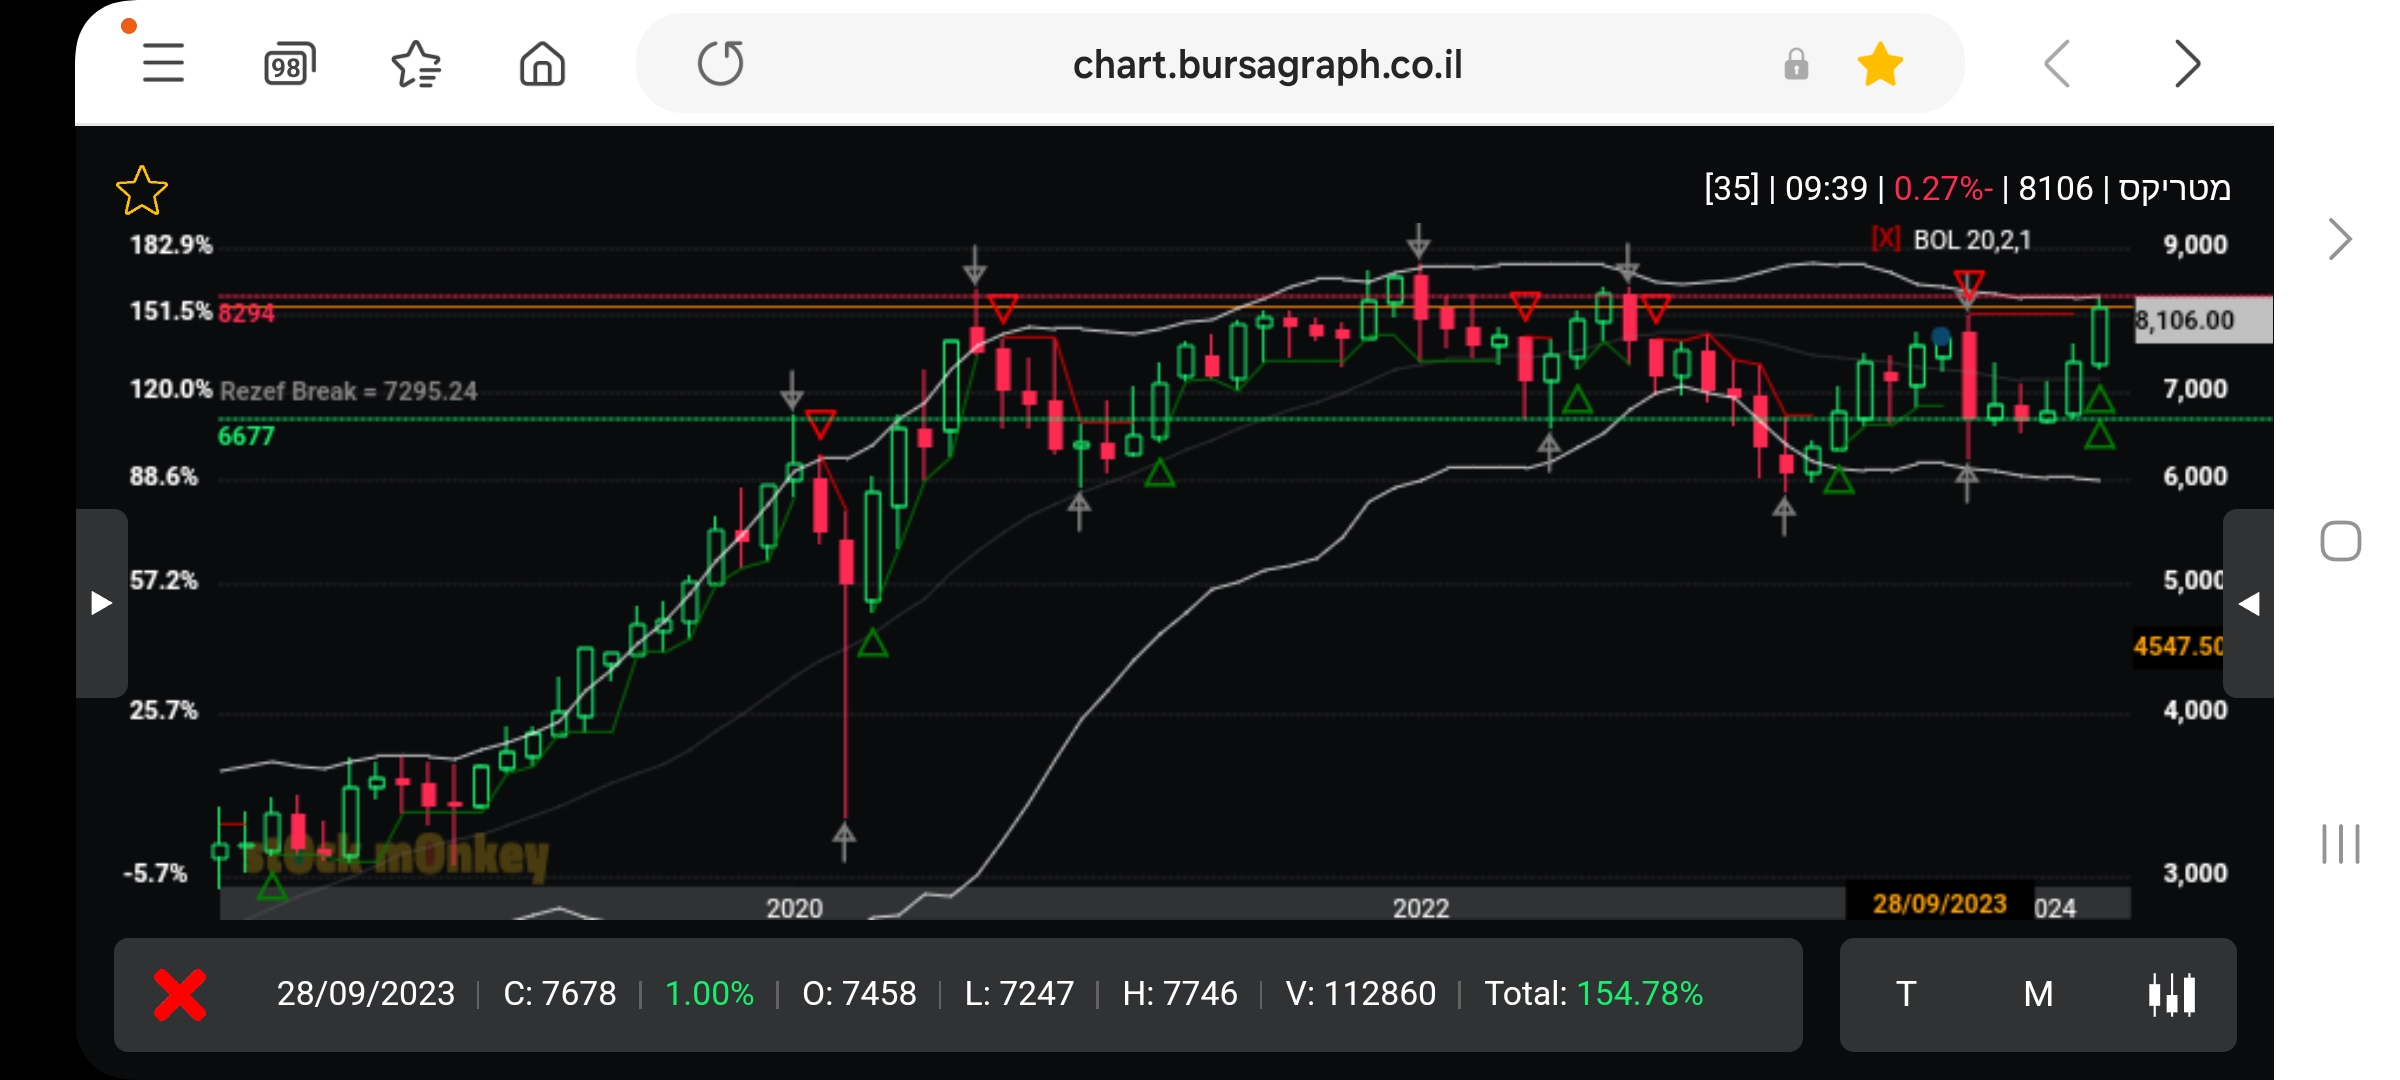Toggle the yellow bookmark star in the address bar
The image size is (2400, 1080).
pos(1880,65)
